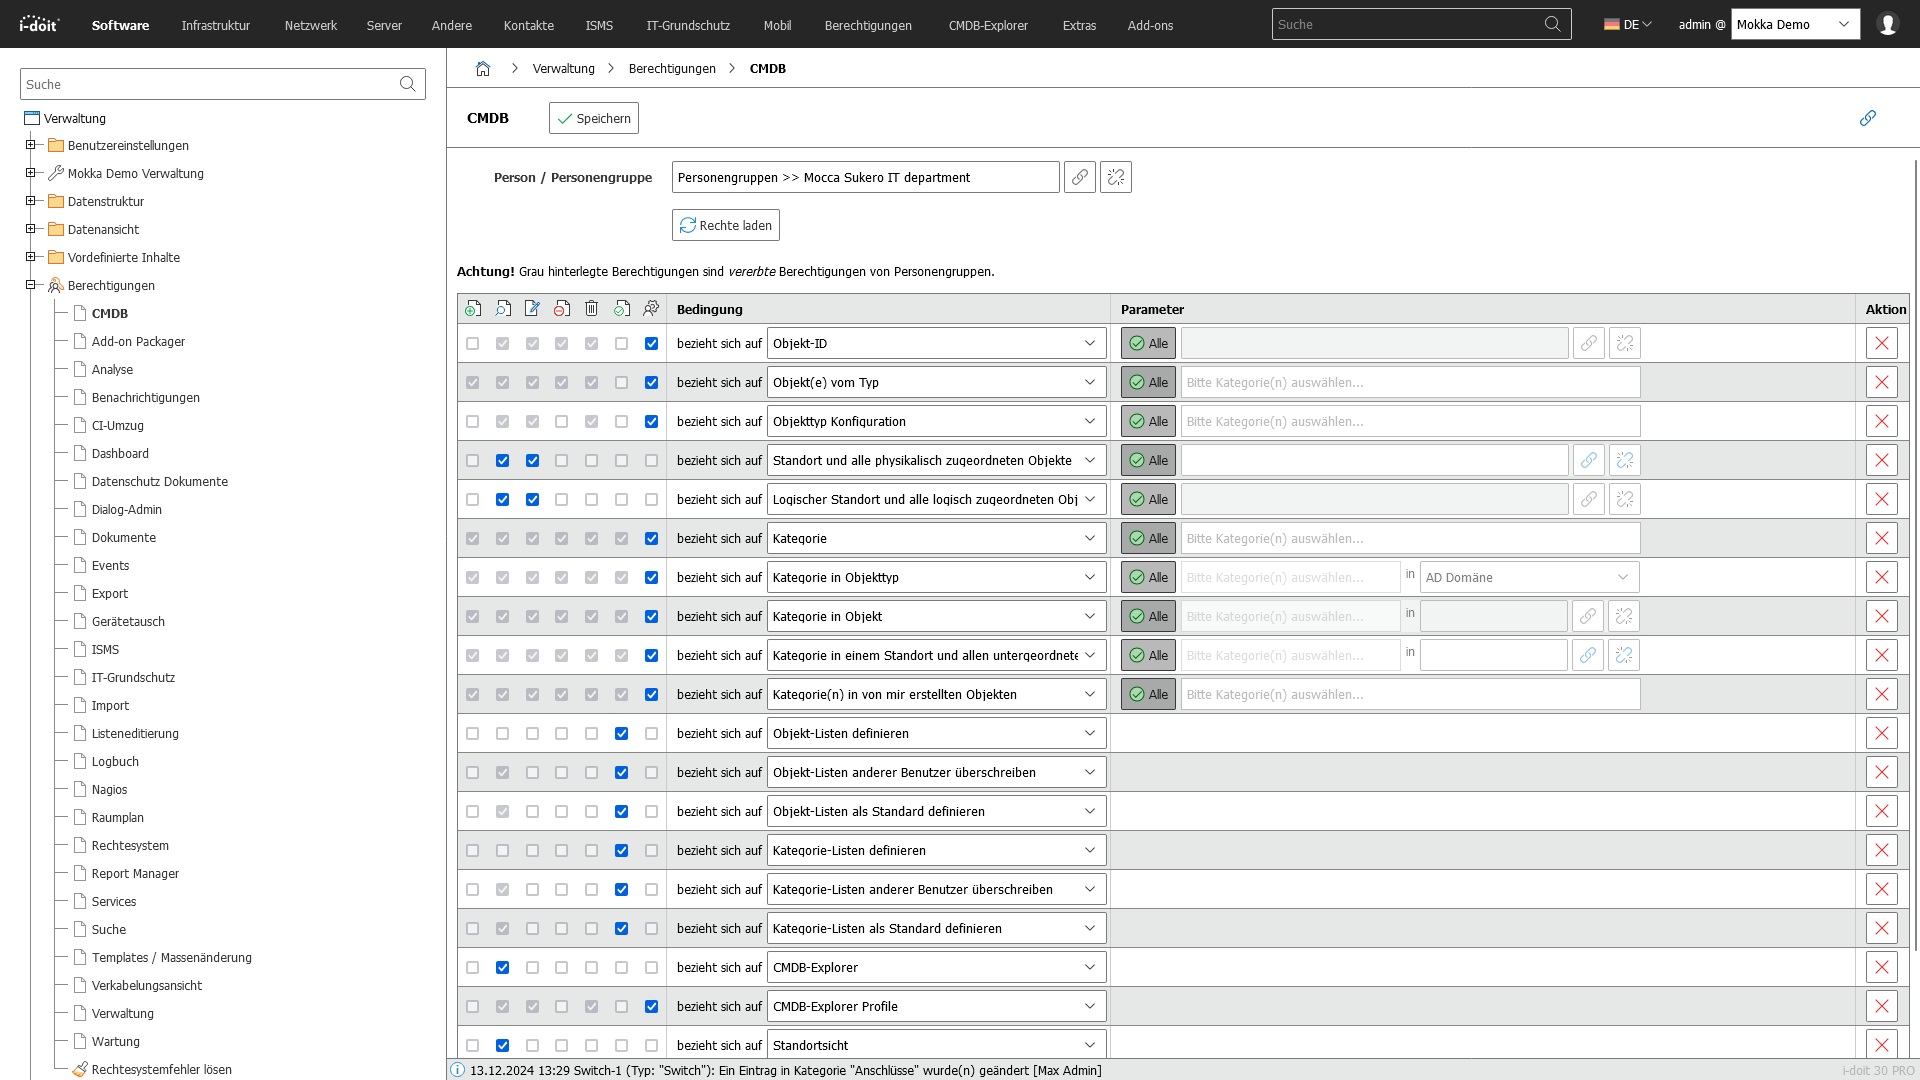Click the Speichern button

(x=594, y=118)
